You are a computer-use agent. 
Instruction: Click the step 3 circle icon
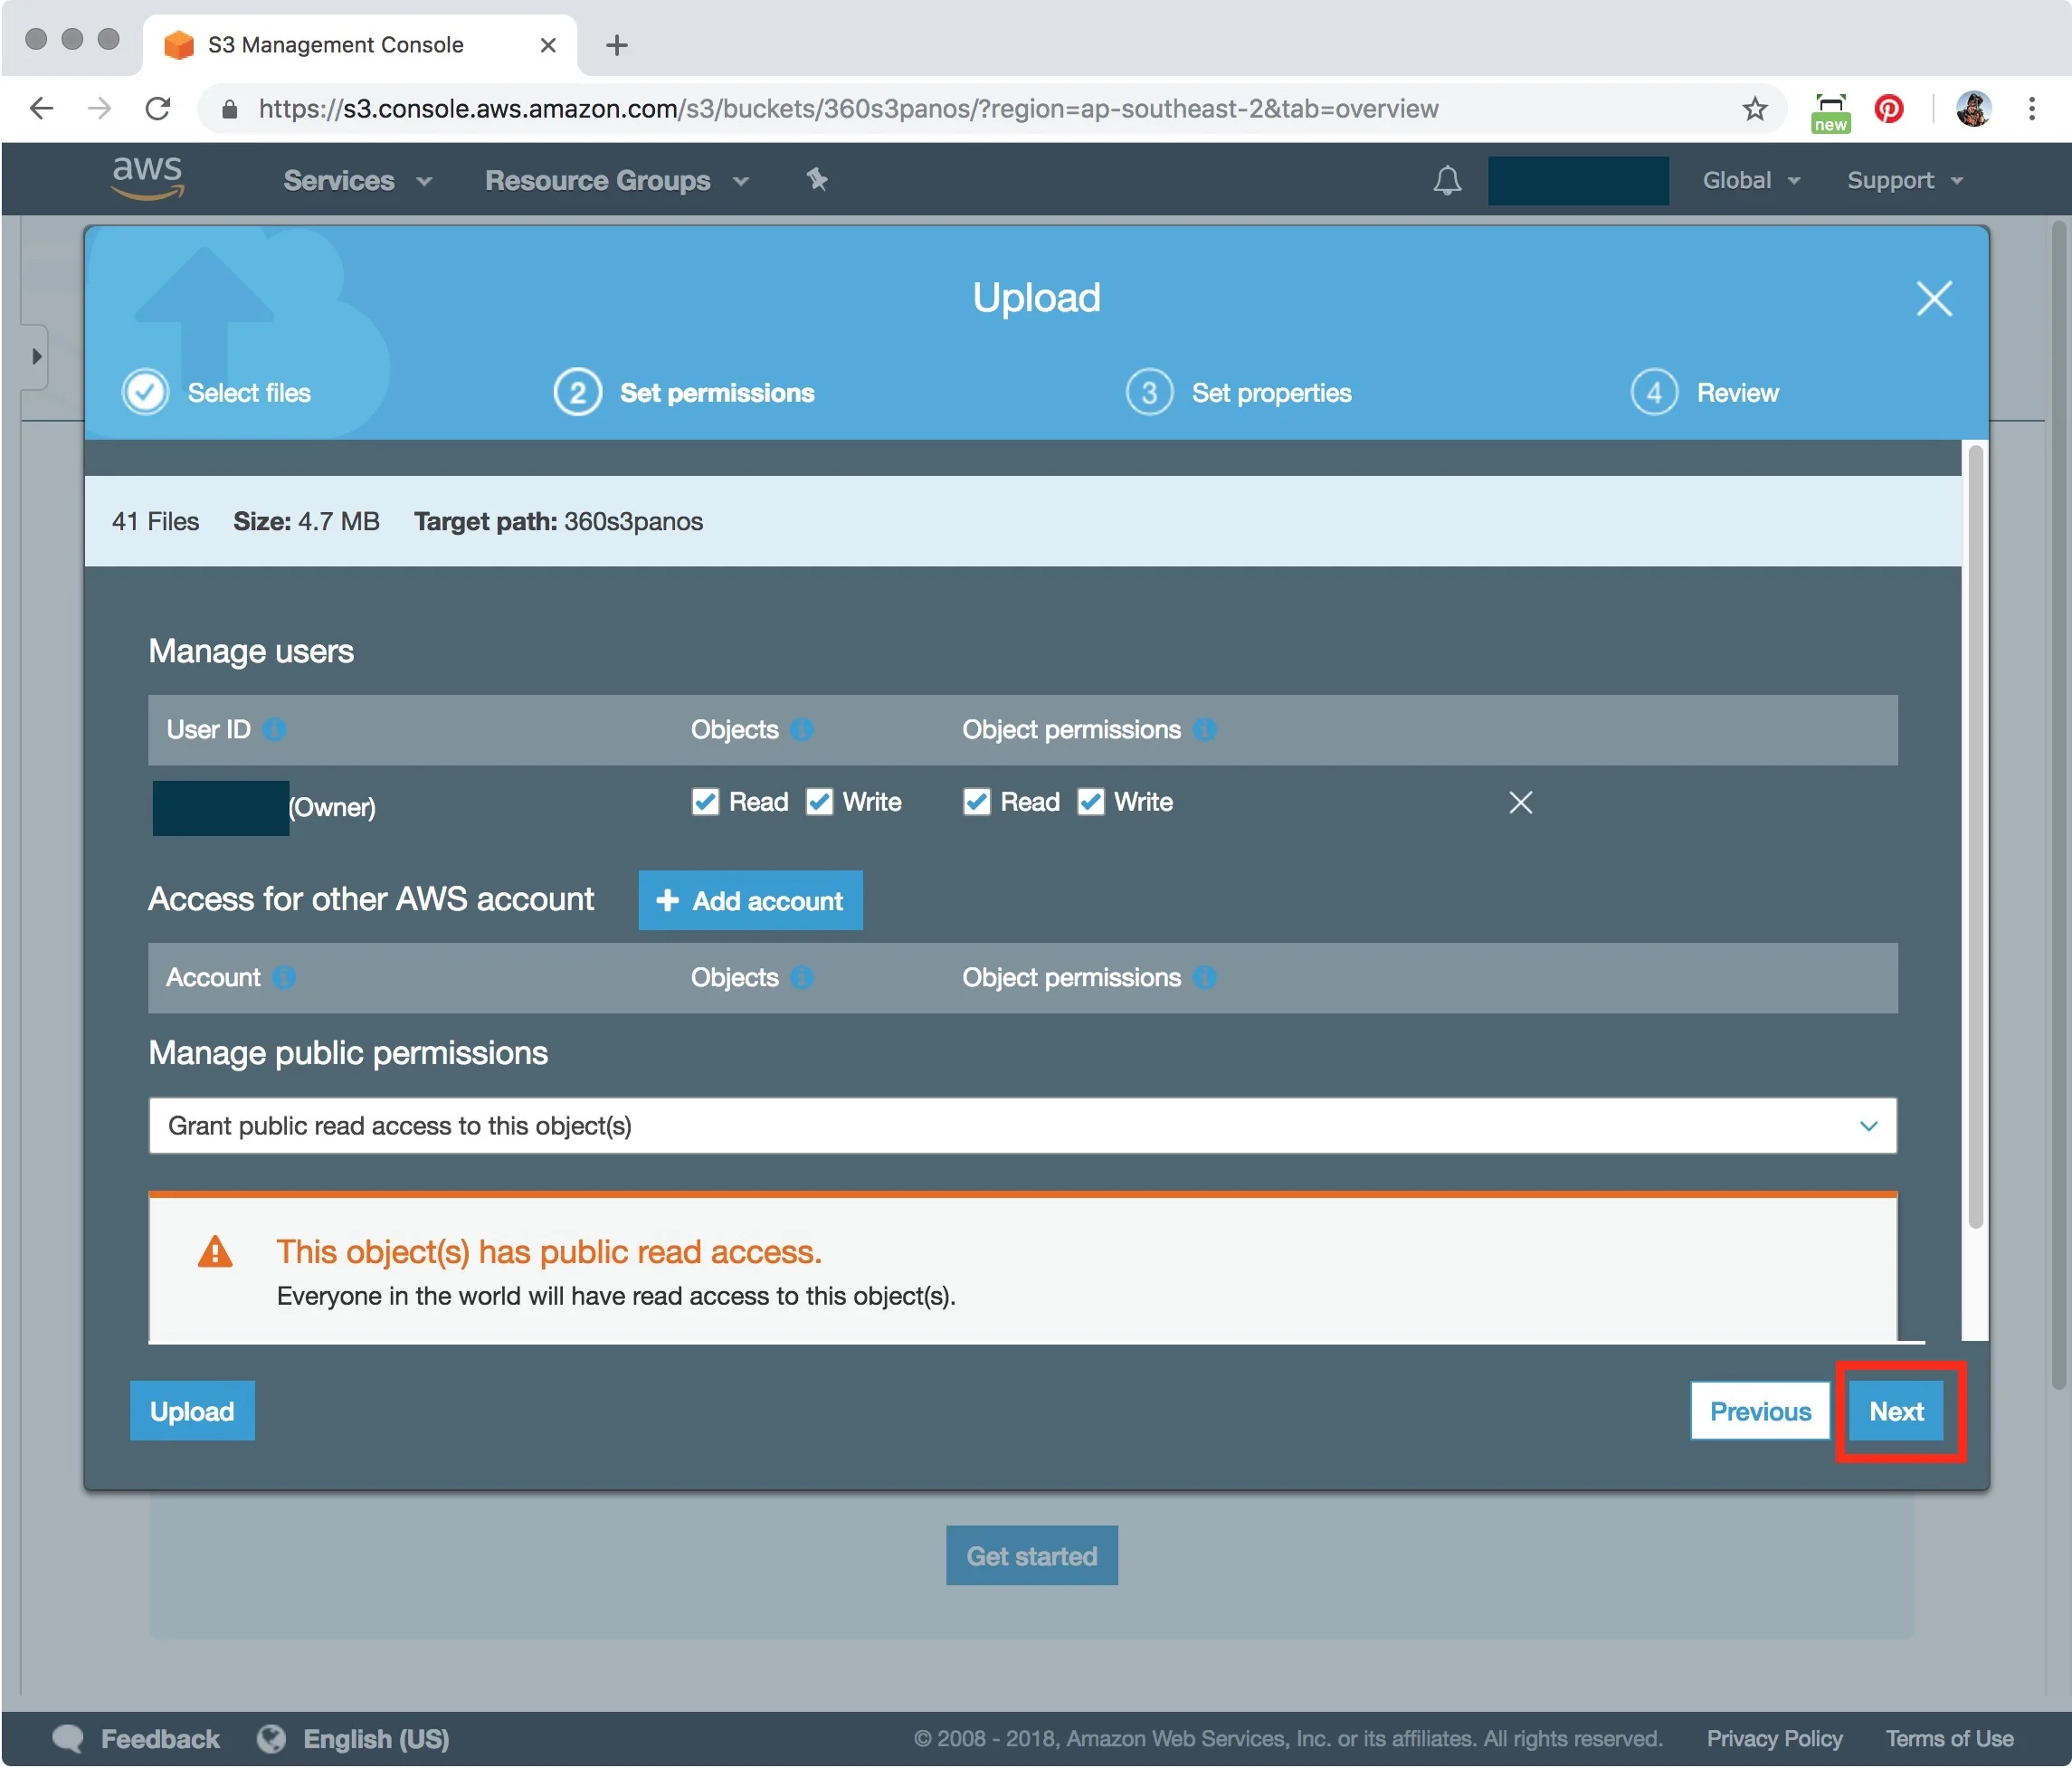1150,392
